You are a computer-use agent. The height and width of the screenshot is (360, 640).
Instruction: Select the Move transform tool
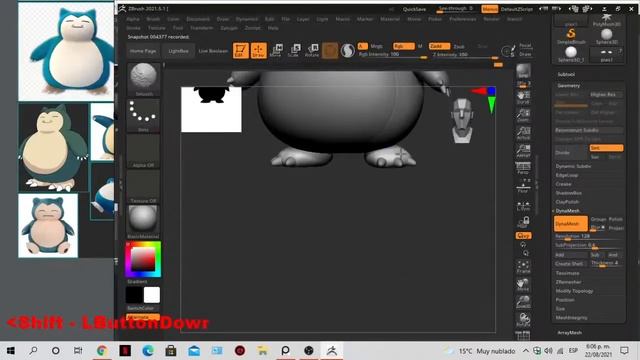pyautogui.click(x=276, y=51)
